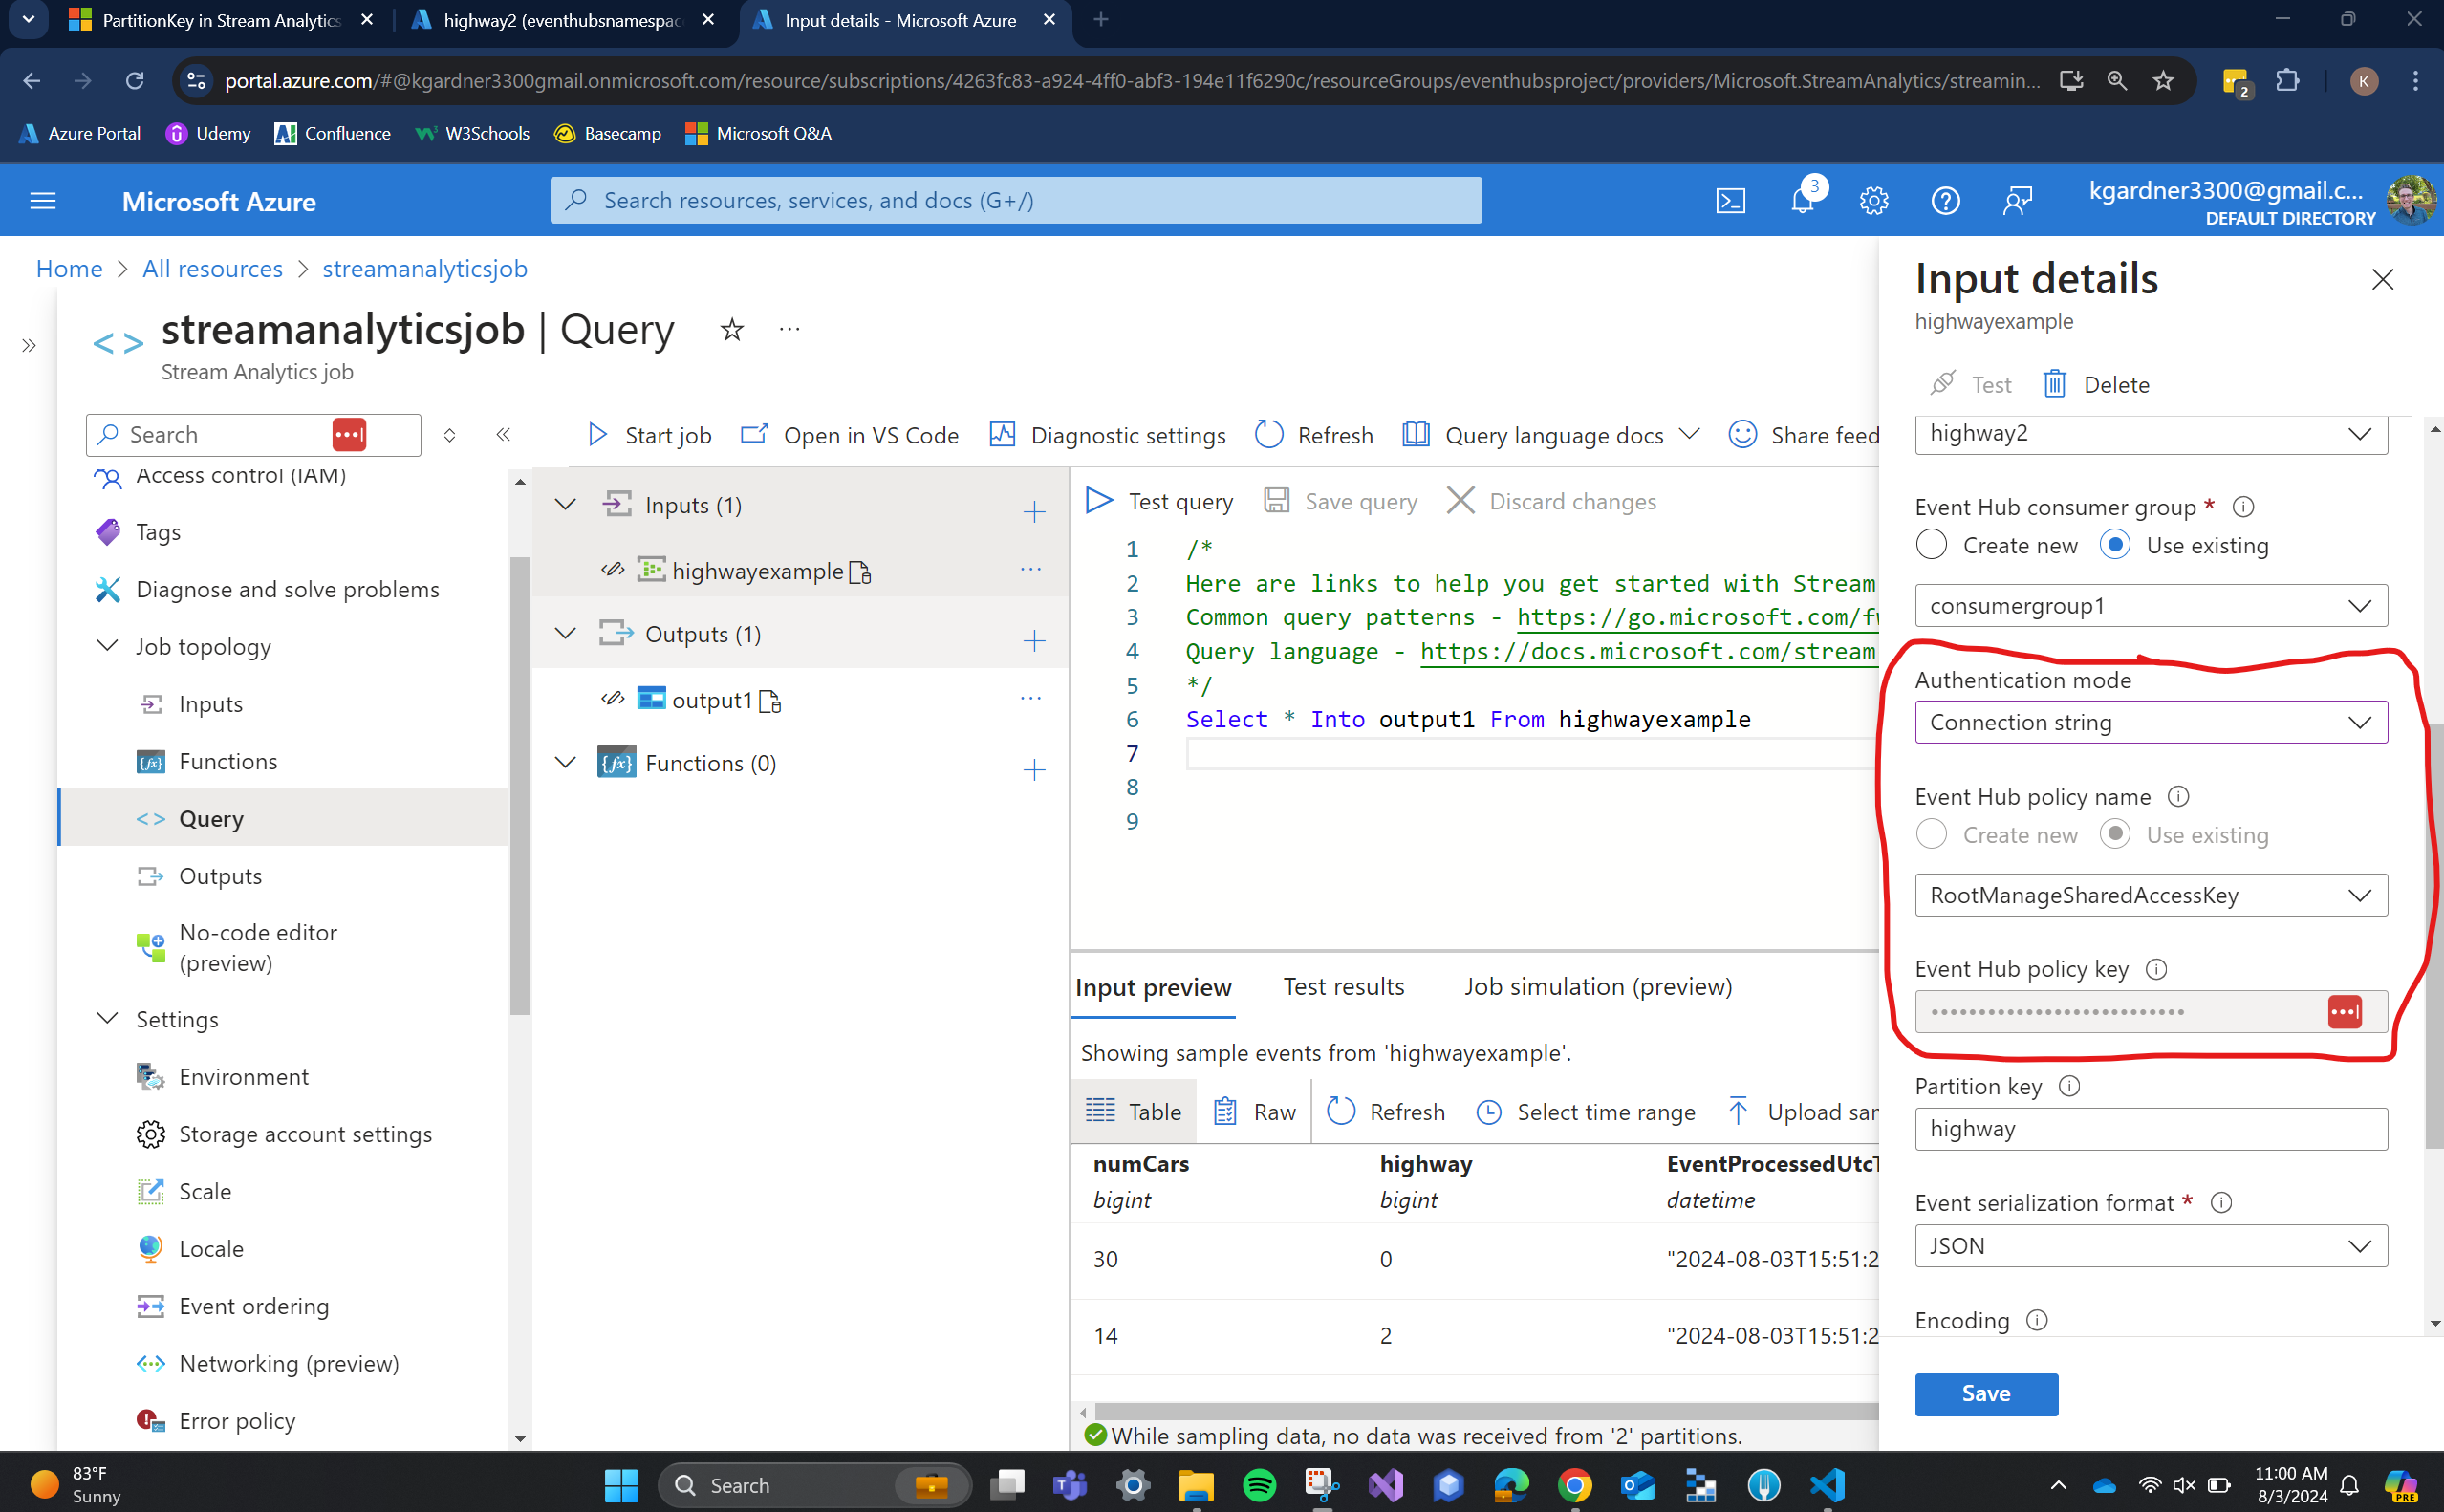Image resolution: width=2444 pixels, height=1512 pixels.
Task: Click the Azure feedback person icon
Action: (2017, 201)
